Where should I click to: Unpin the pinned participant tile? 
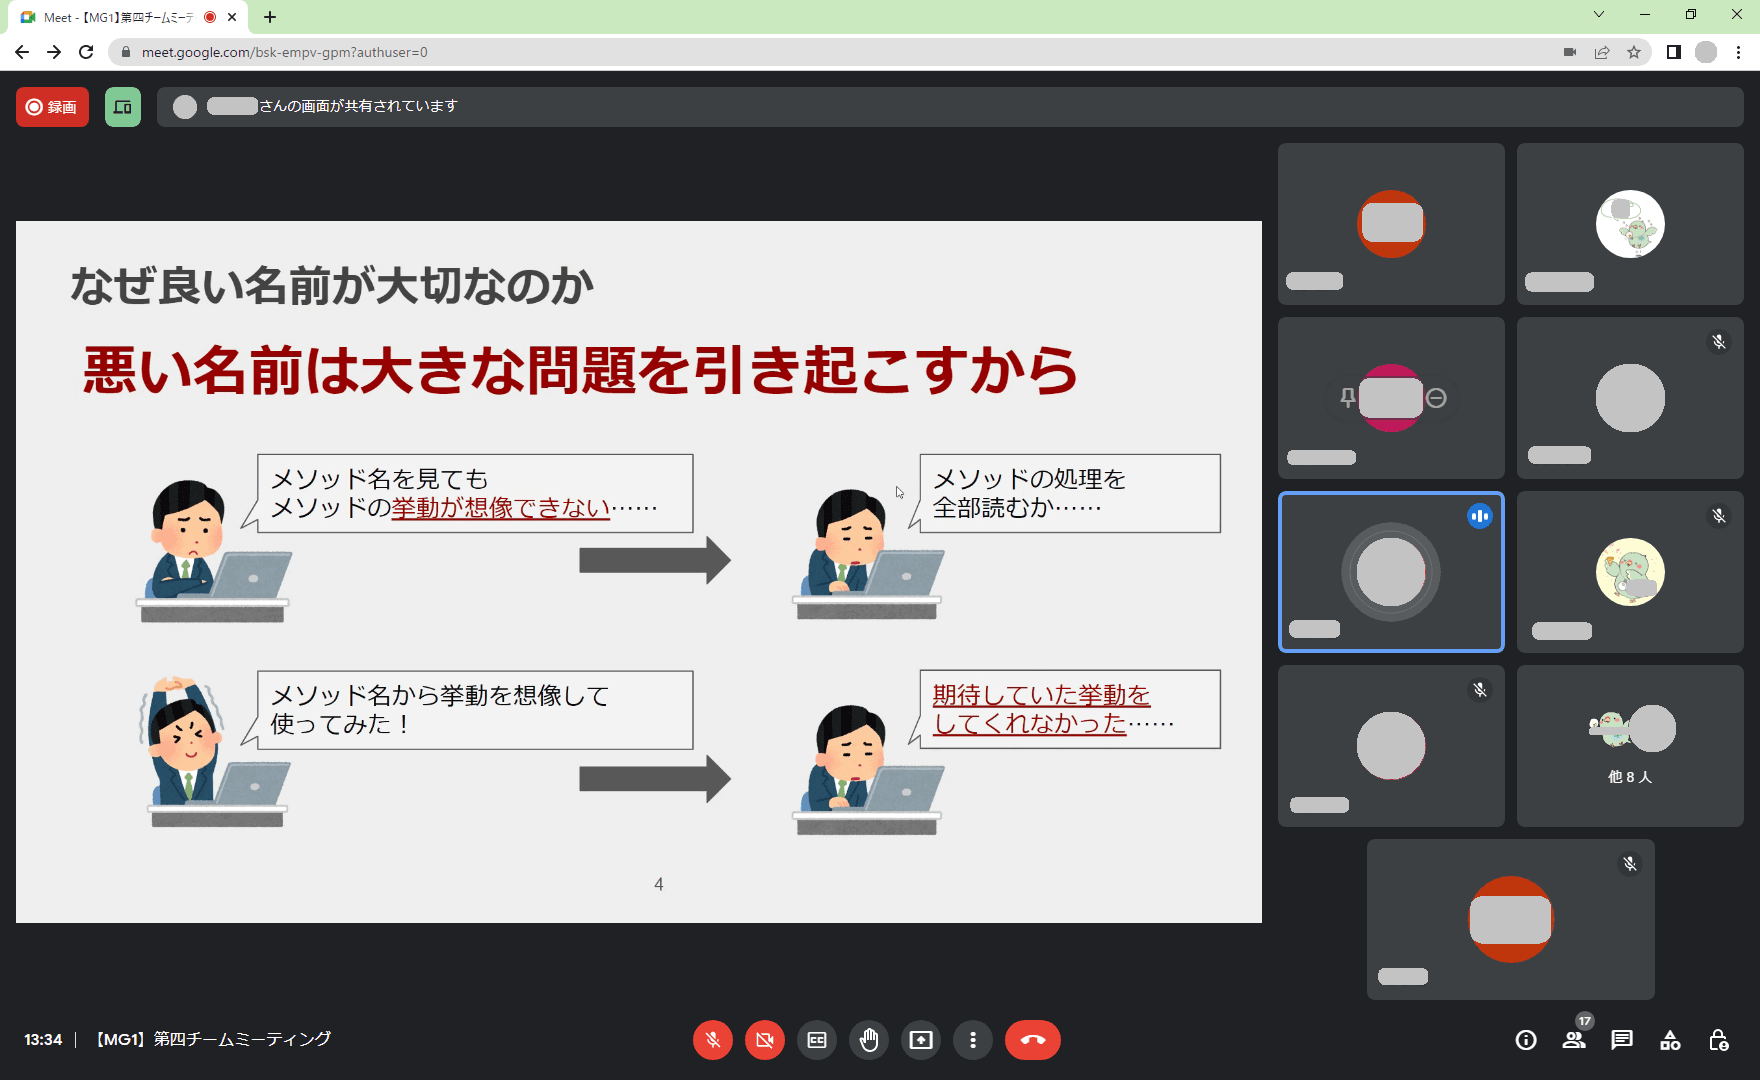[x=1347, y=398]
